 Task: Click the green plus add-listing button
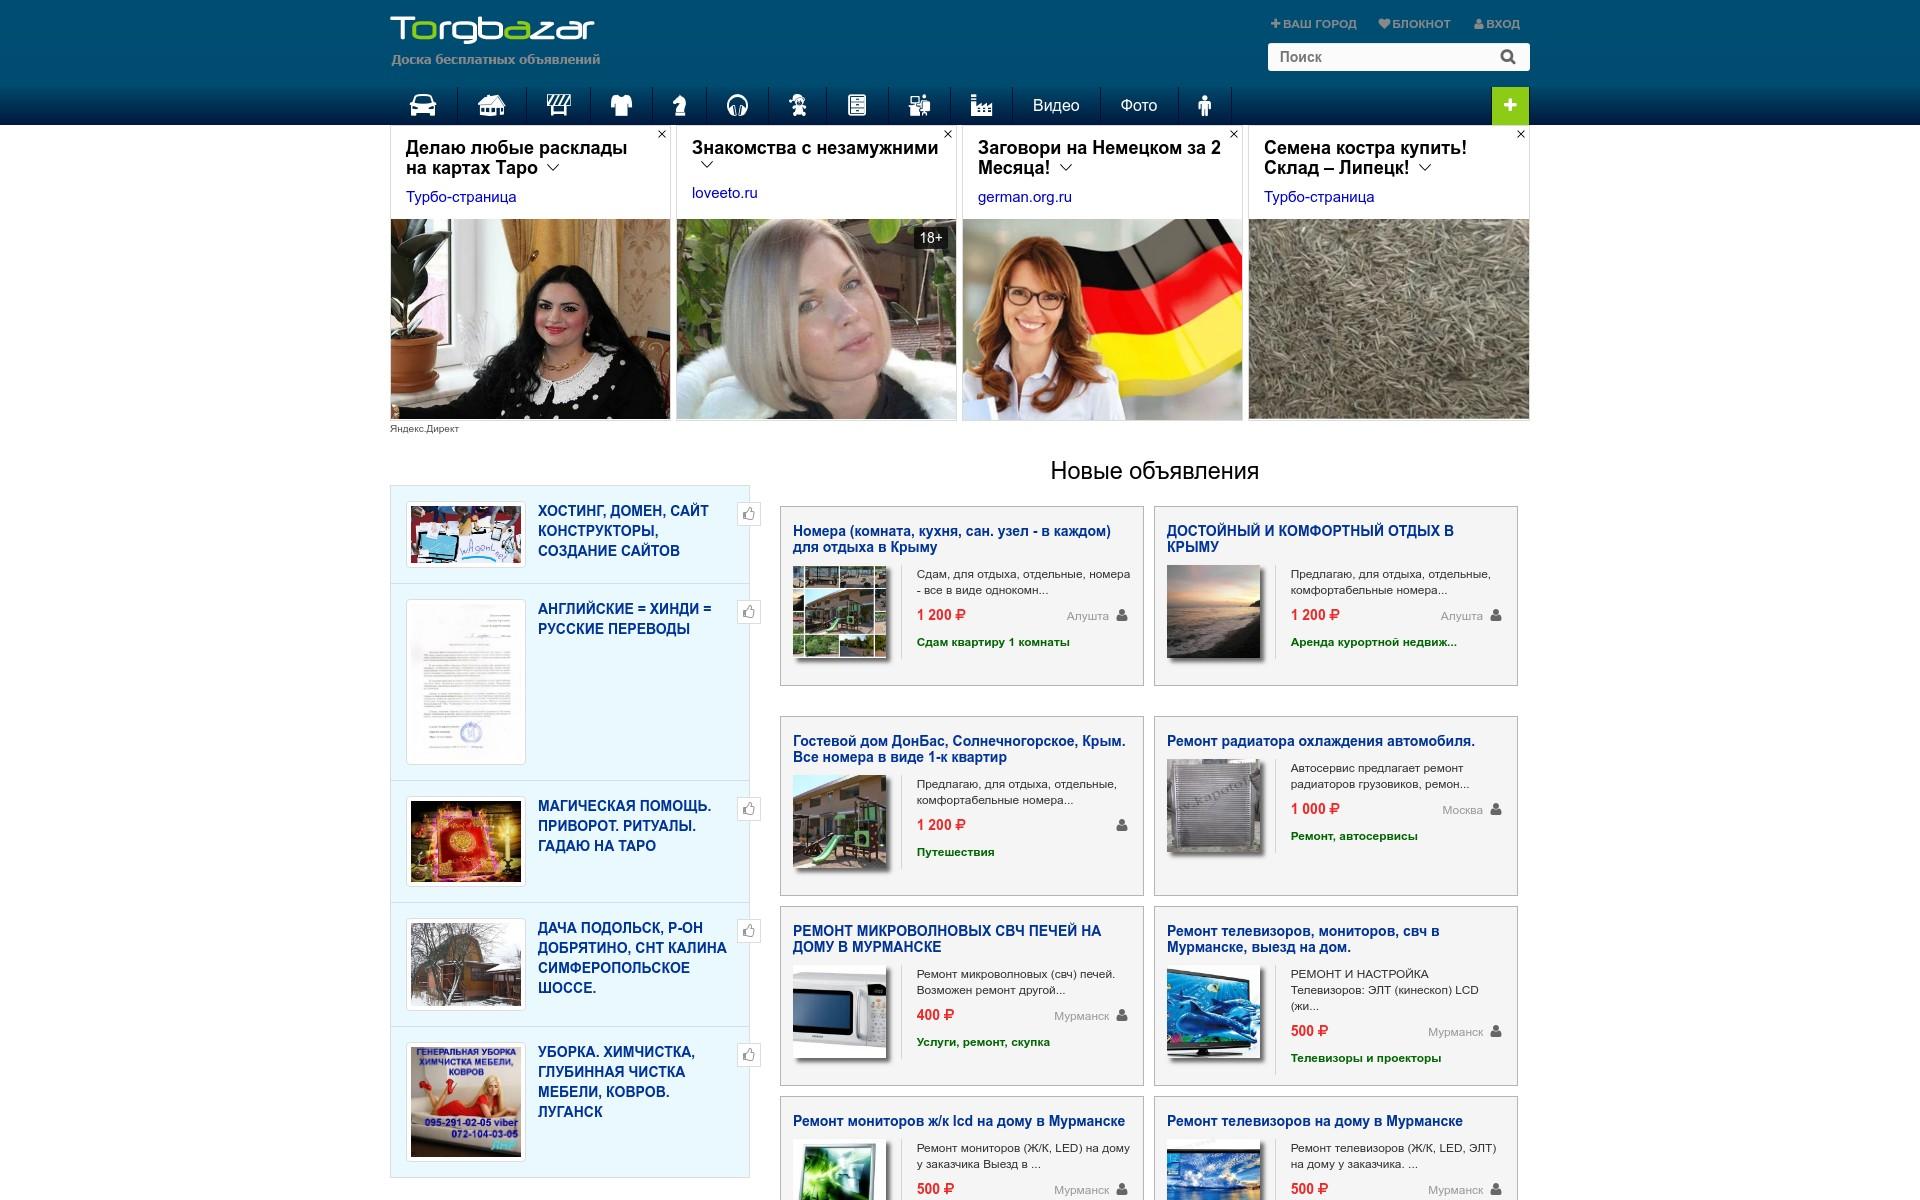(x=1510, y=105)
